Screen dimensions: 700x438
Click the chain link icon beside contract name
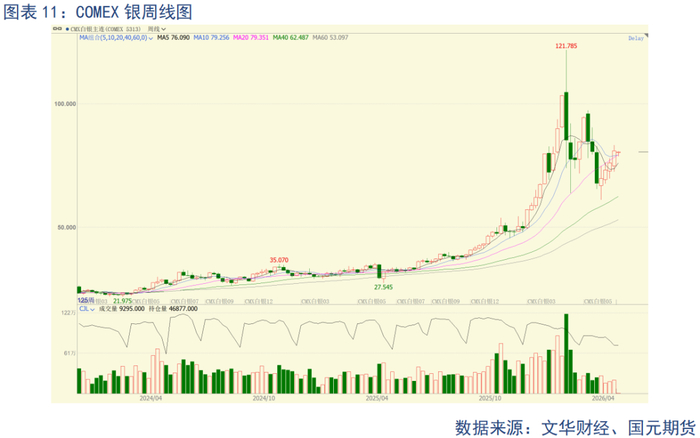[x=57, y=29]
